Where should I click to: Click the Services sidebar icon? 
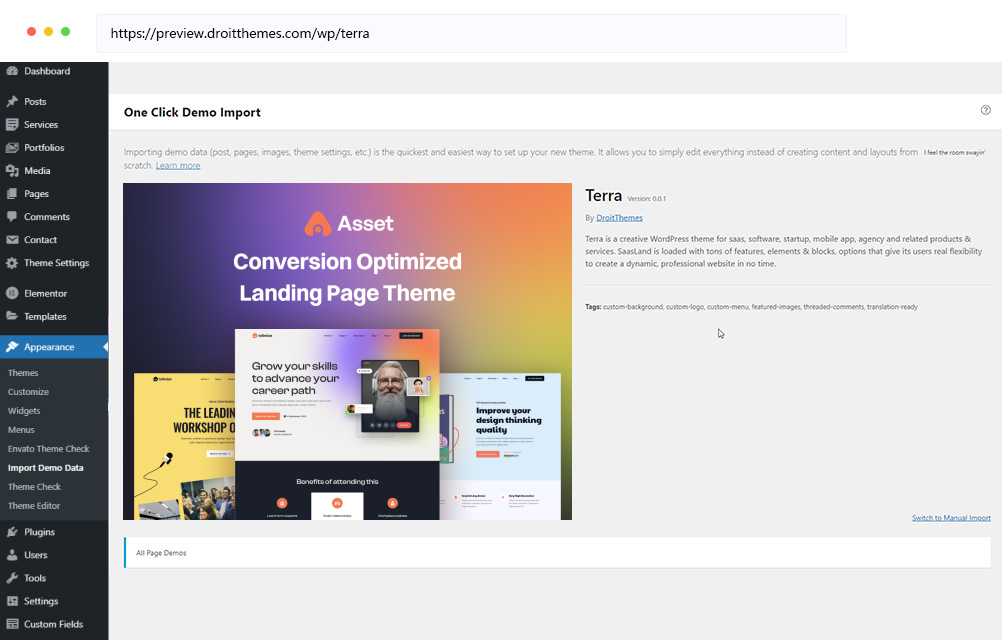(x=12, y=125)
